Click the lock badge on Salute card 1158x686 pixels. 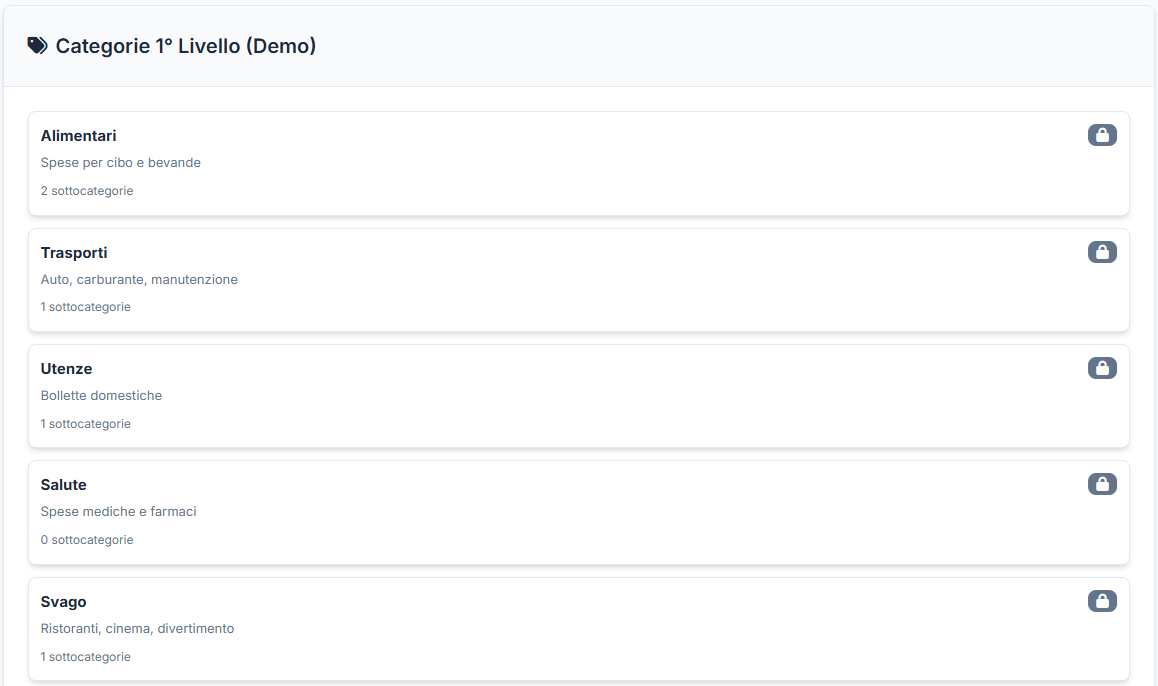point(1102,484)
